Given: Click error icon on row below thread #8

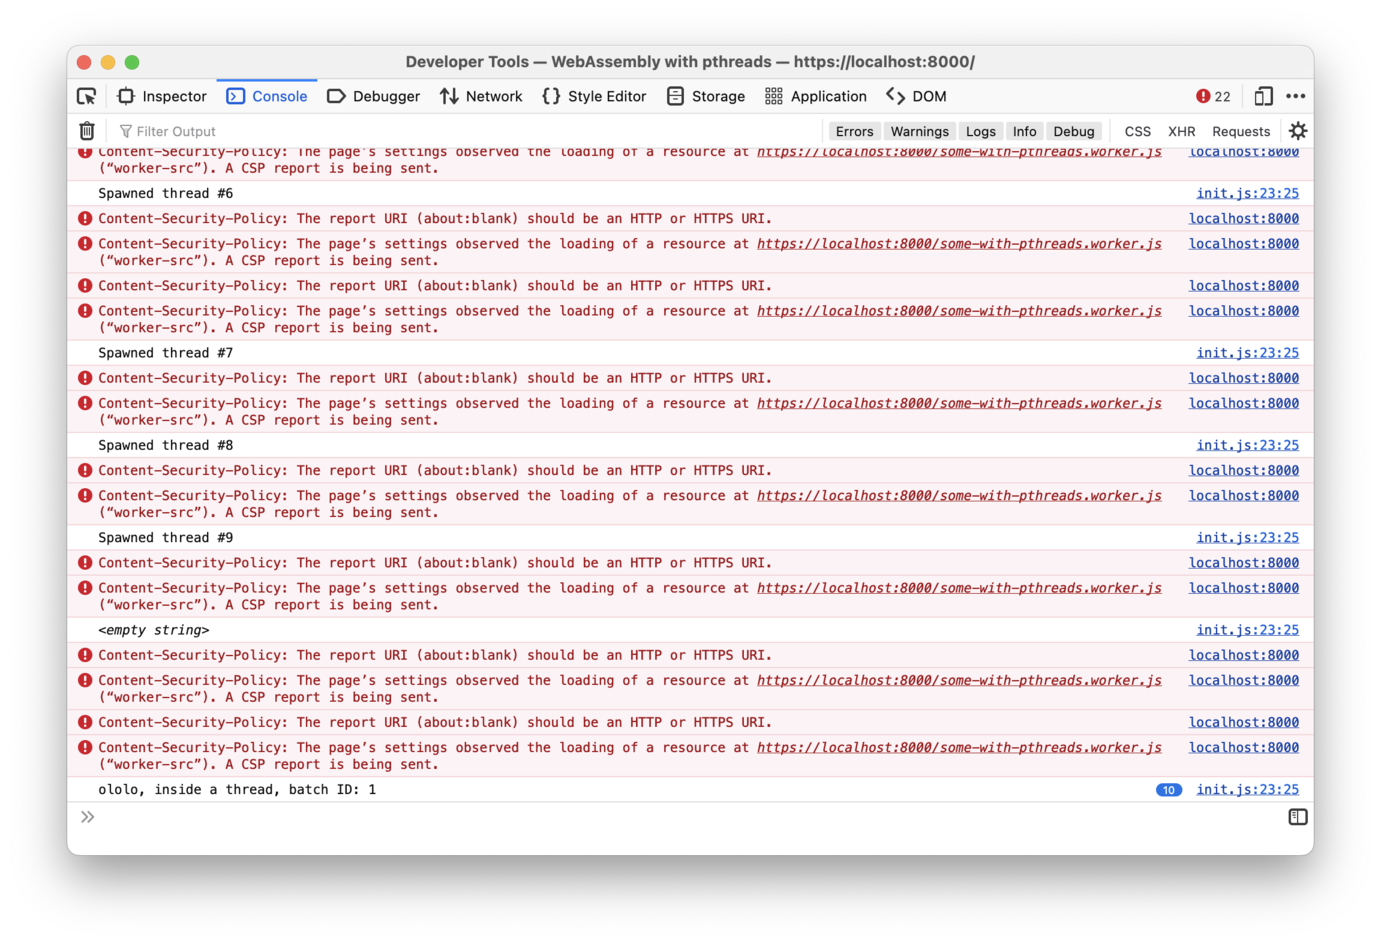Looking at the screenshot, I should (x=85, y=470).
